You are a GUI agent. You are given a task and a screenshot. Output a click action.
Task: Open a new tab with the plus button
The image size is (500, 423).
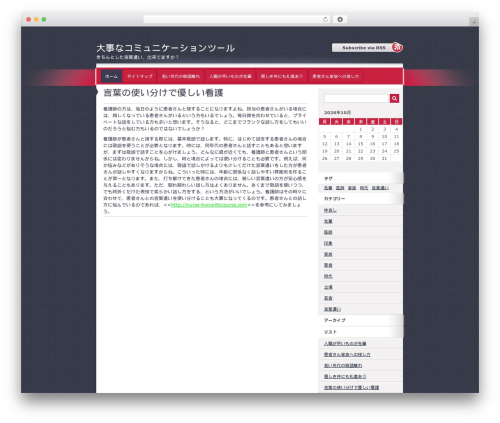point(474,22)
